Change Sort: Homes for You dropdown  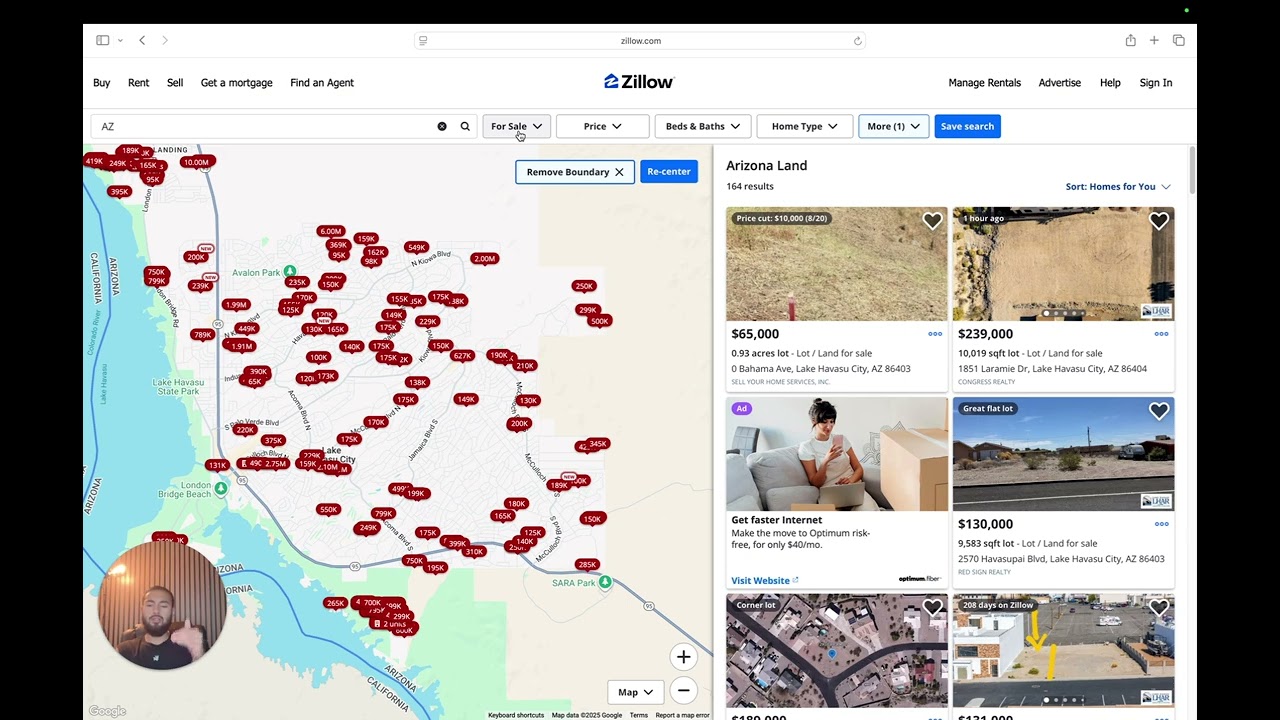pos(1118,186)
